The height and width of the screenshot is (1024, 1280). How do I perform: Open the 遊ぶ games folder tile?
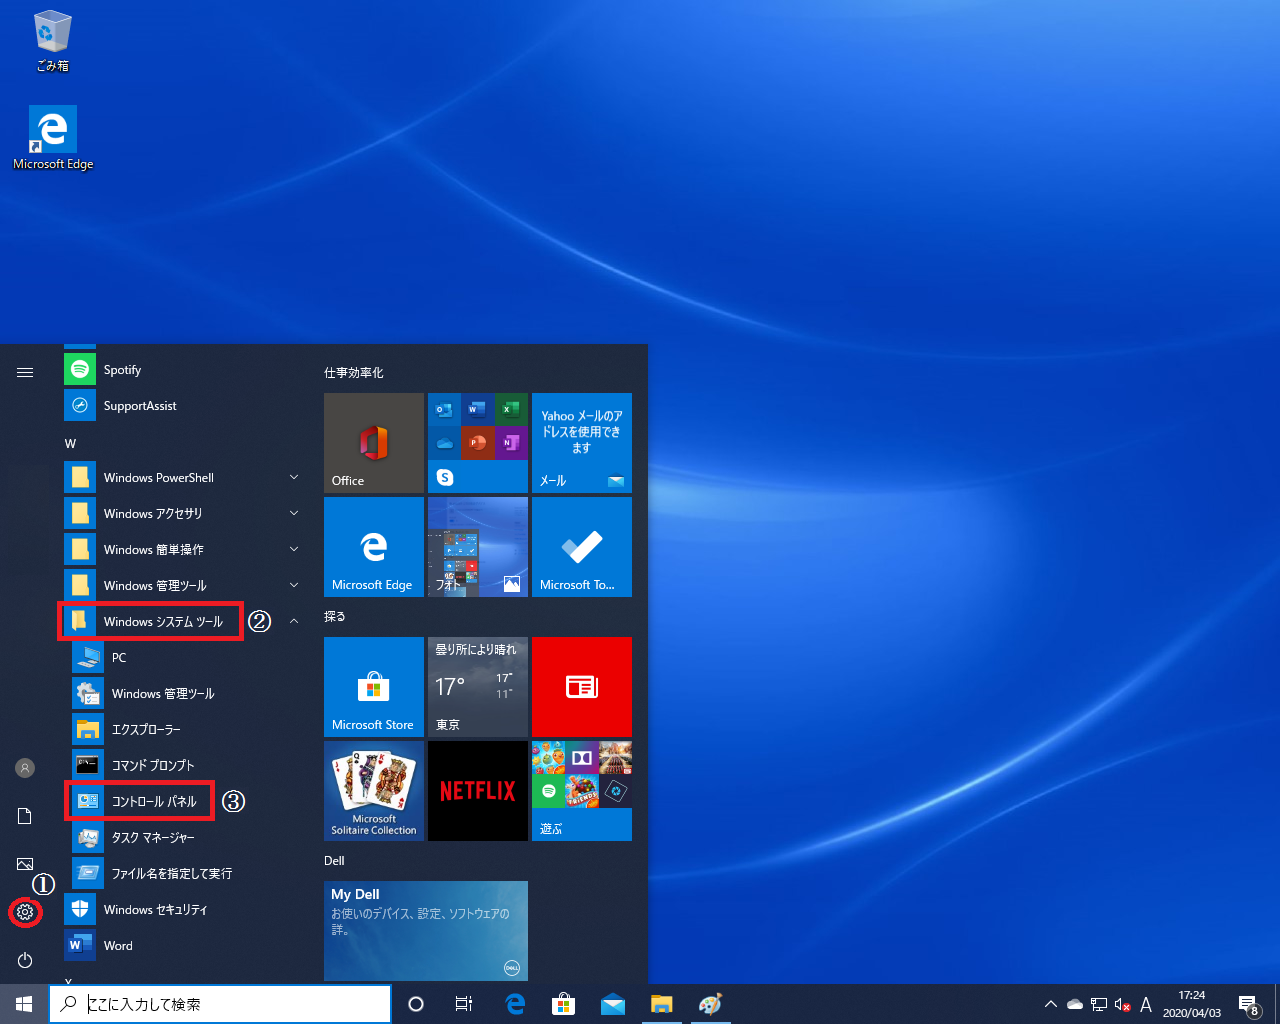pyautogui.click(x=582, y=791)
